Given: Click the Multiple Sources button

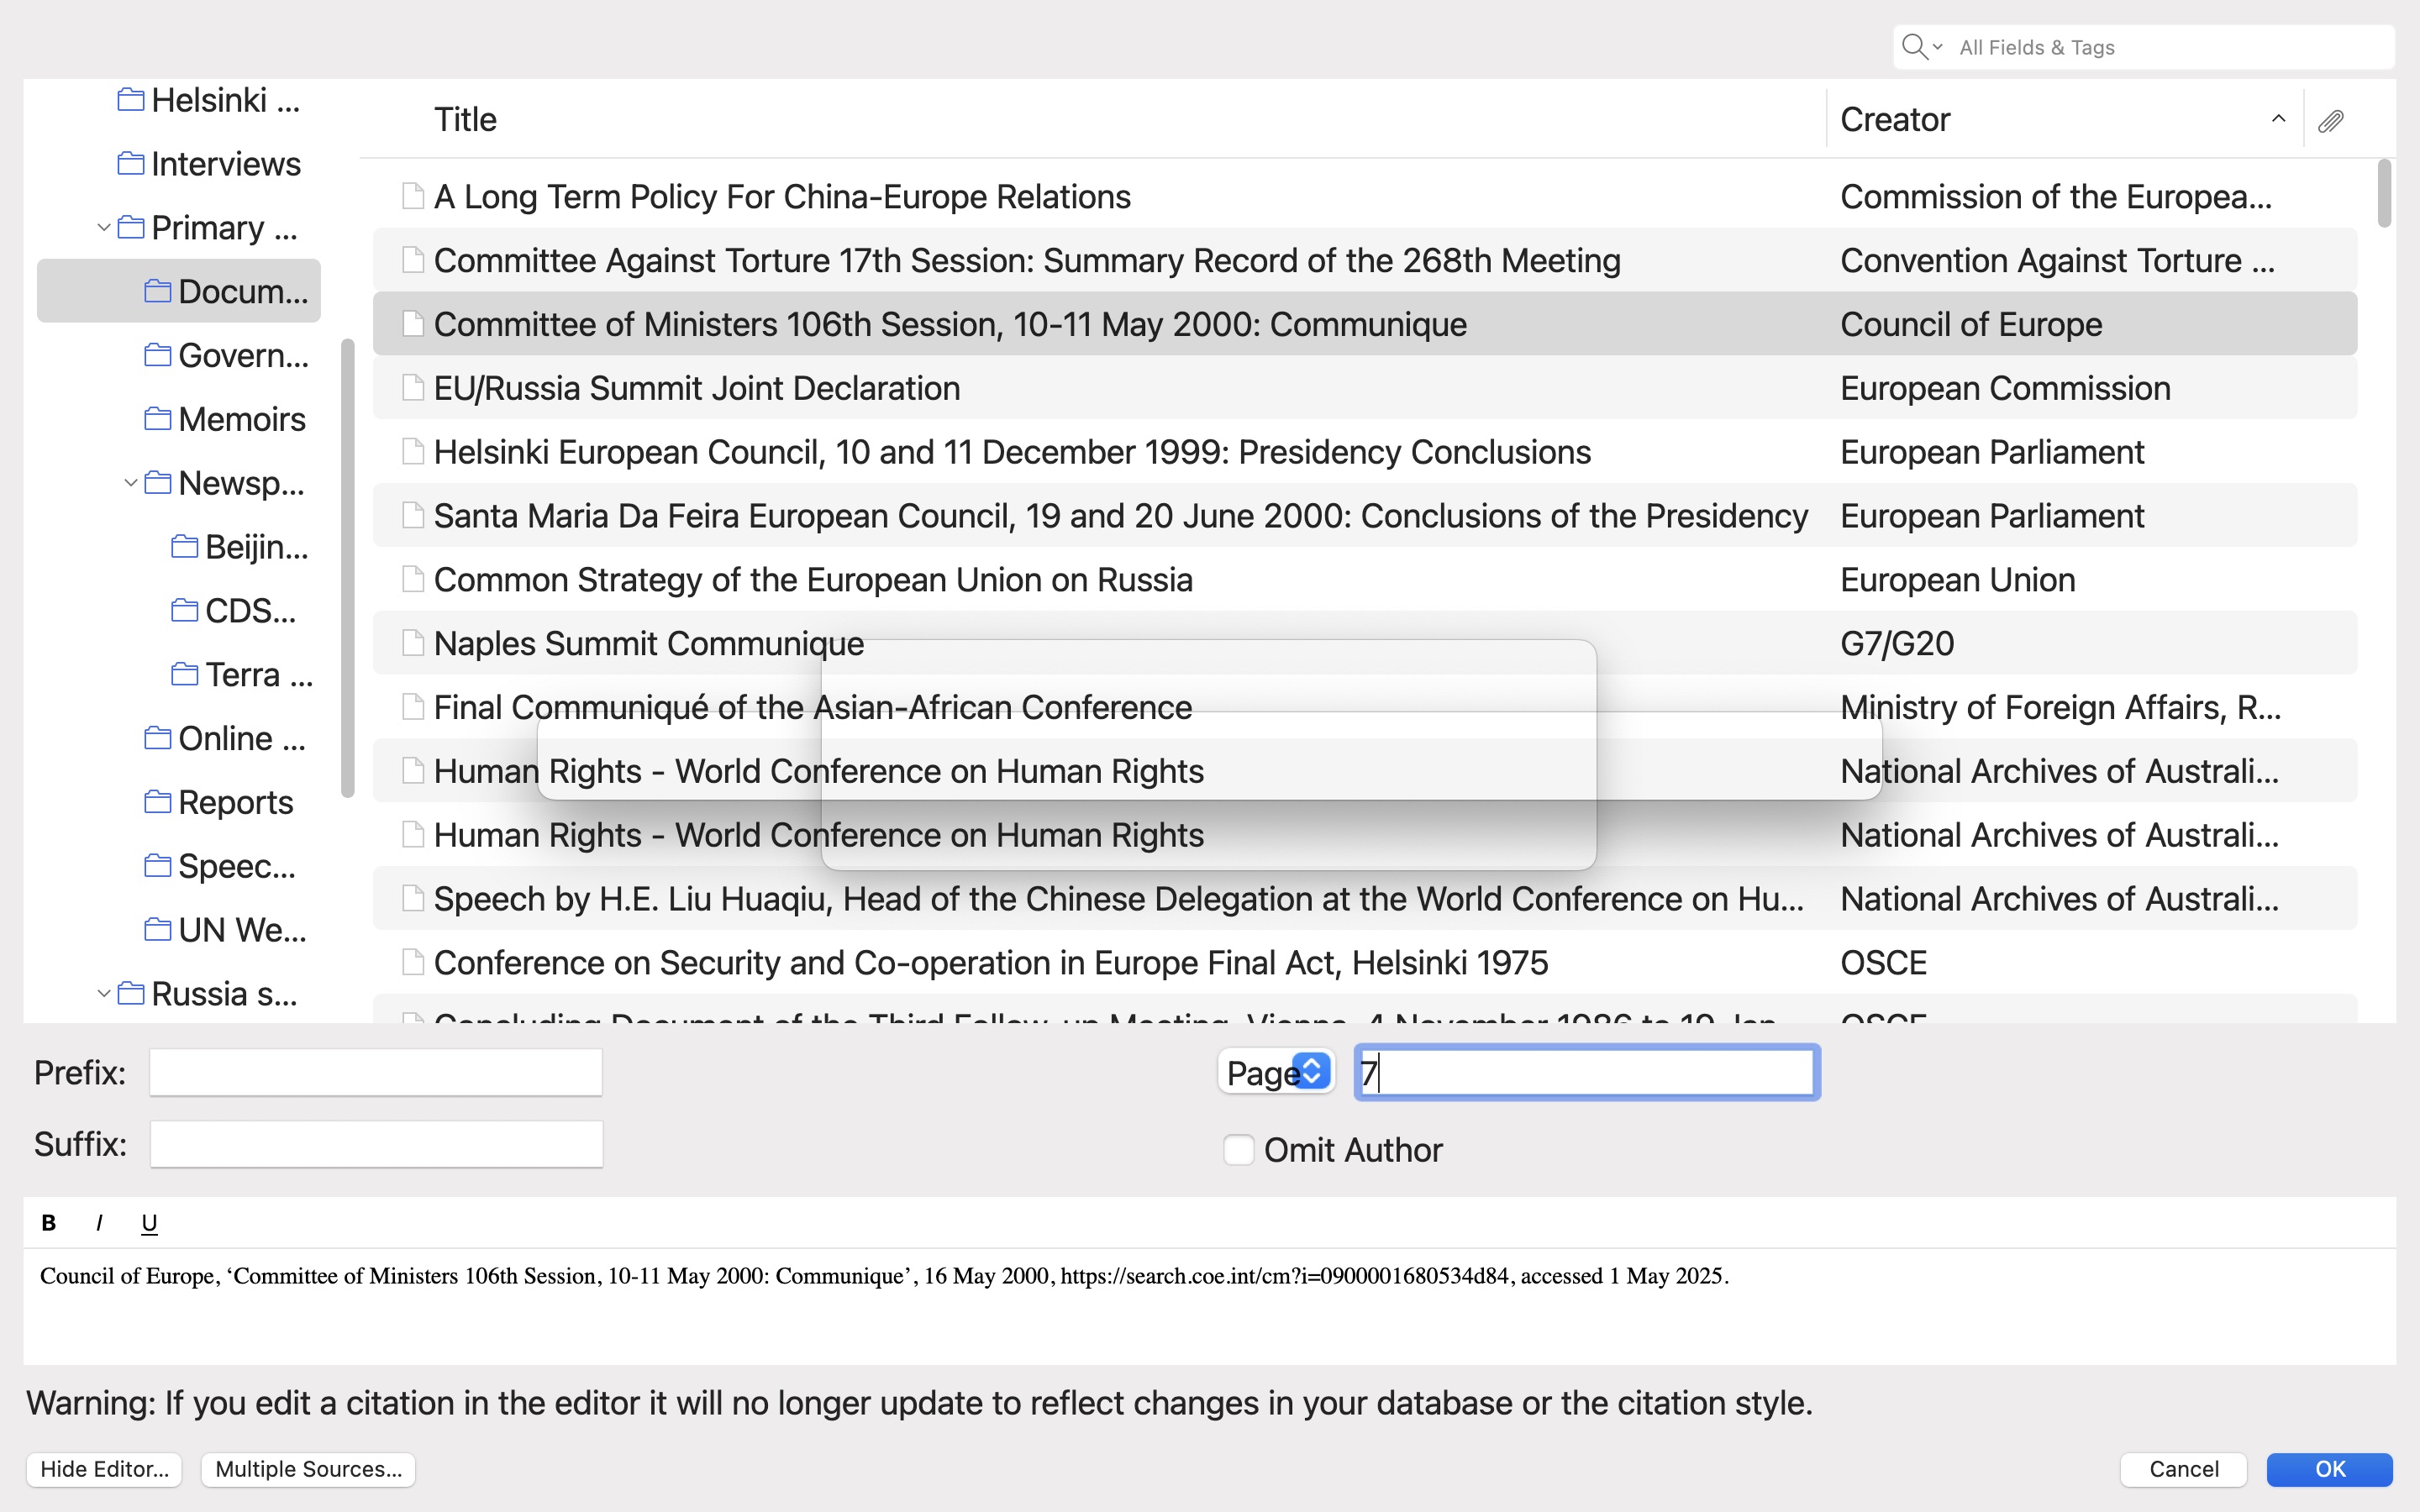Looking at the screenshot, I should coord(308,1468).
